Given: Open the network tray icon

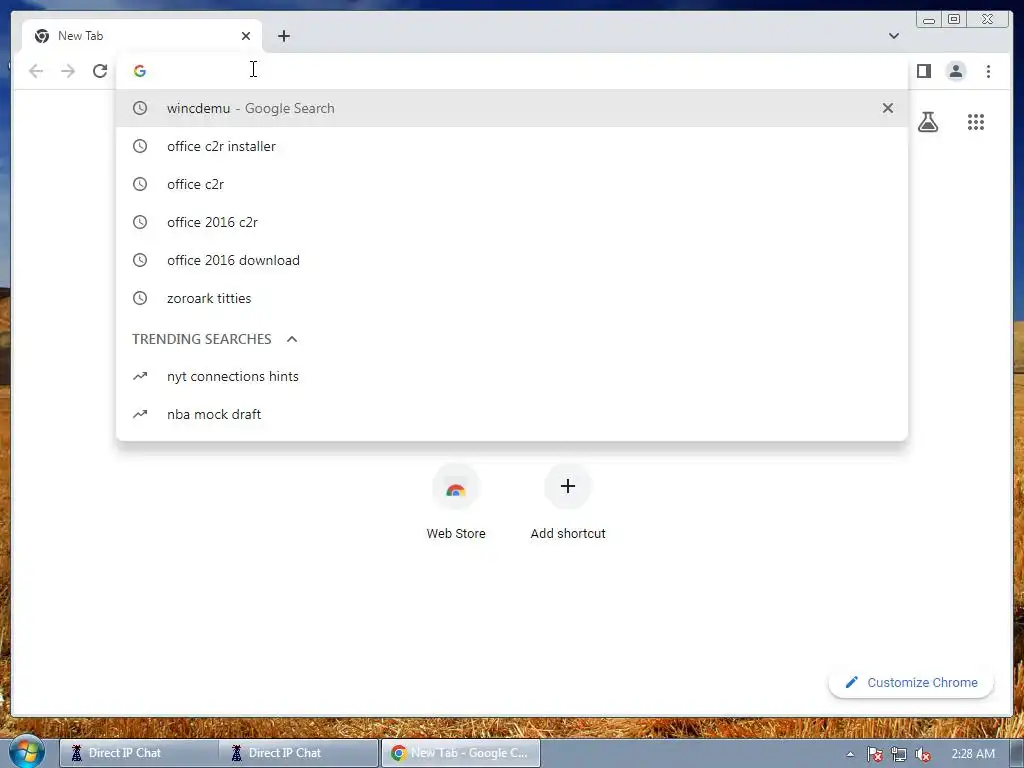Looking at the screenshot, I should tap(899, 754).
